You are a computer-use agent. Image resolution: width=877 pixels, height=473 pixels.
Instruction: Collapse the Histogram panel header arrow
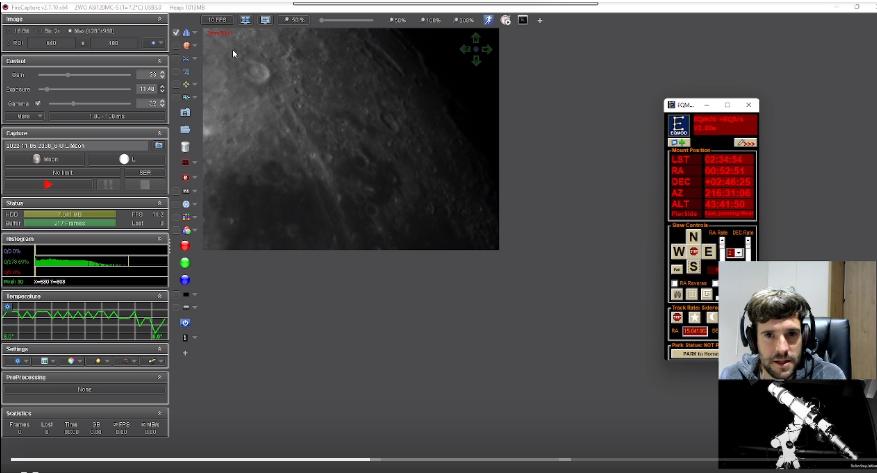coord(159,239)
